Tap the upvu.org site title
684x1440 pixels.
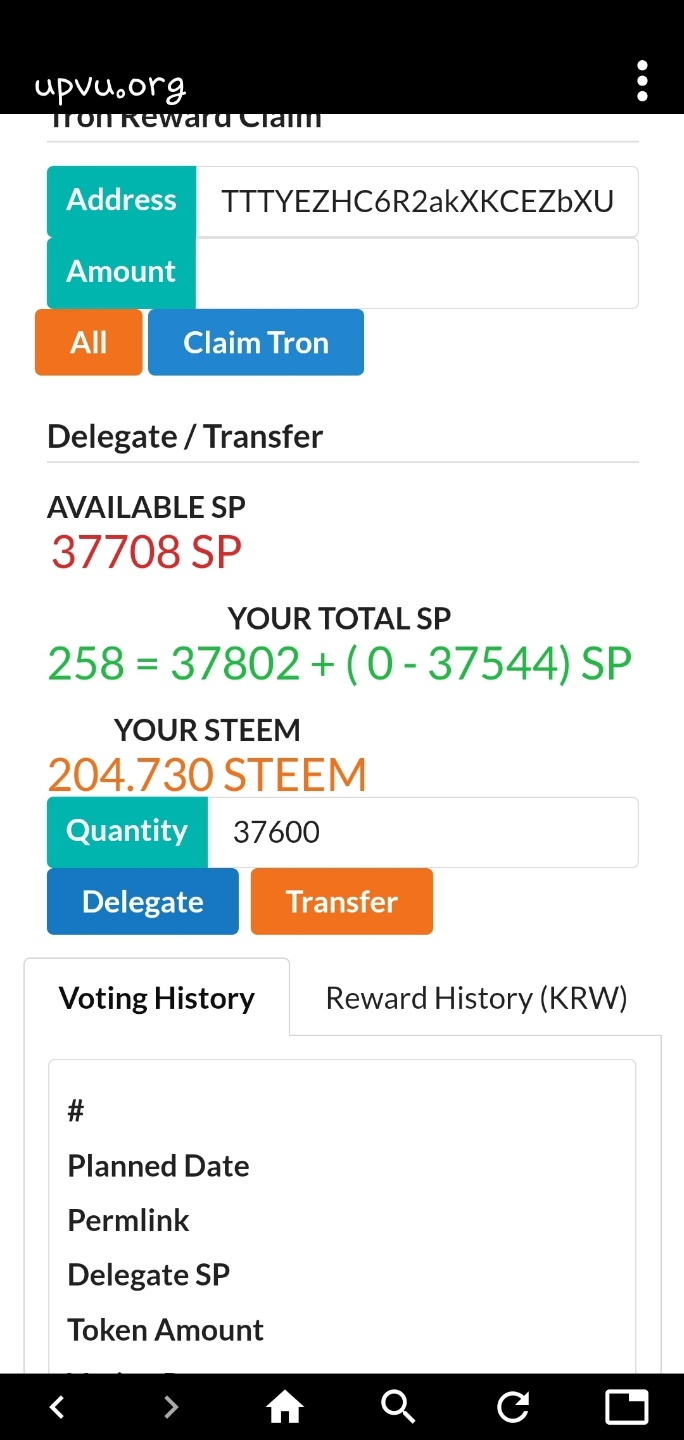coord(110,86)
